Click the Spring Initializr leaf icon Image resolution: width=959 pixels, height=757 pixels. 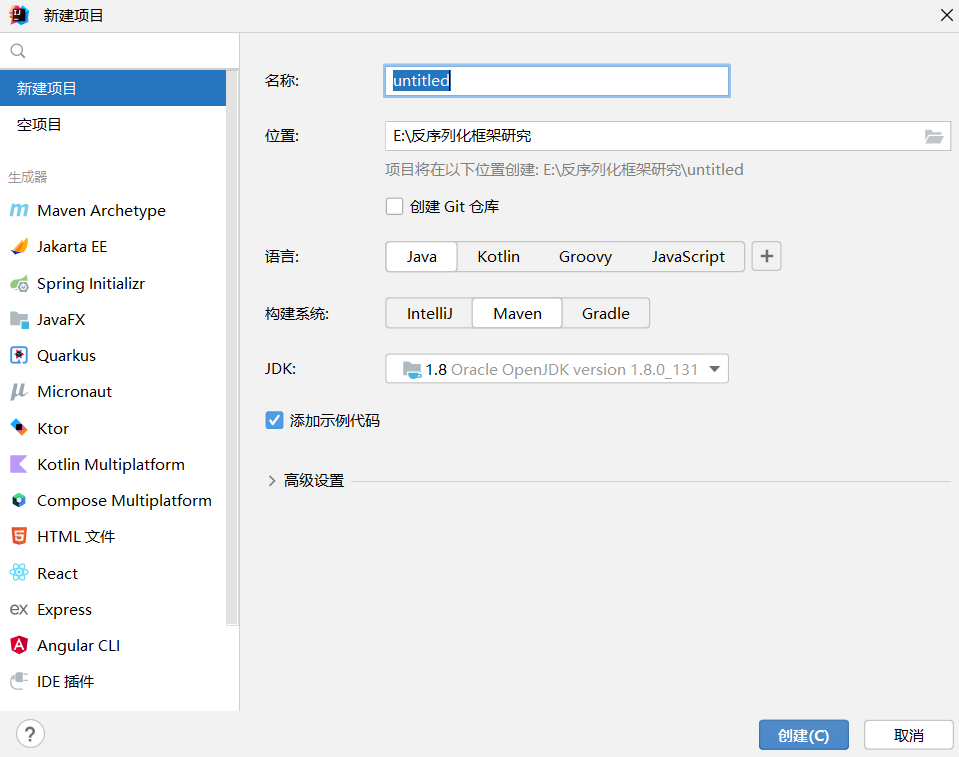pos(19,284)
